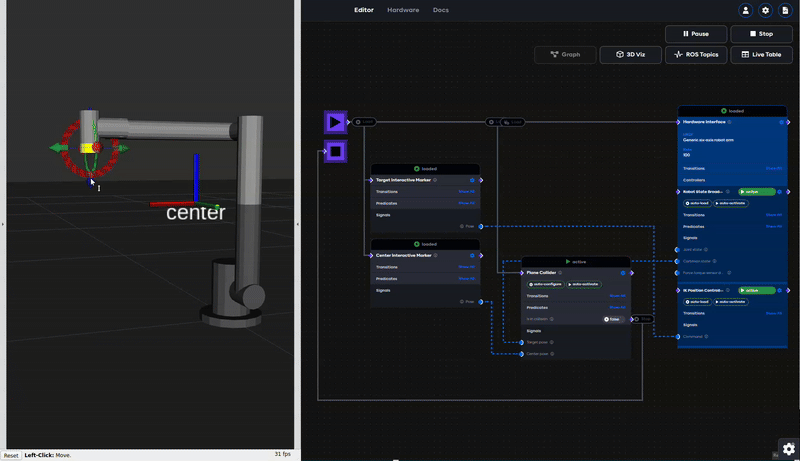Show all Transitions of Plane Collider

coord(617,296)
